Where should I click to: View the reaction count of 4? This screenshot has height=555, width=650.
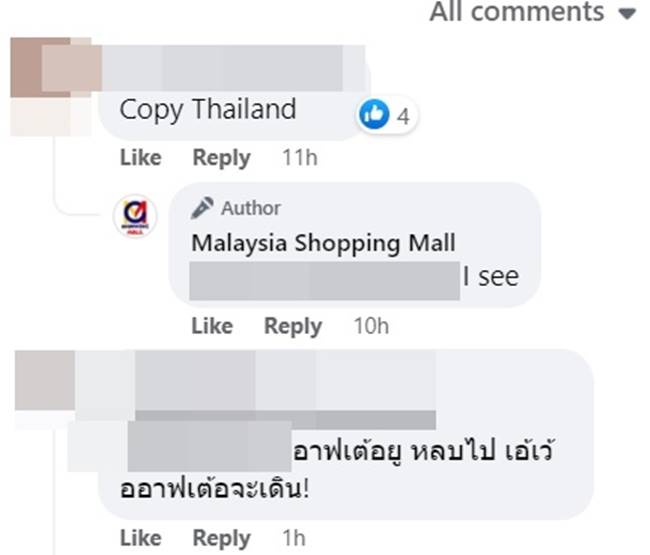(x=403, y=116)
